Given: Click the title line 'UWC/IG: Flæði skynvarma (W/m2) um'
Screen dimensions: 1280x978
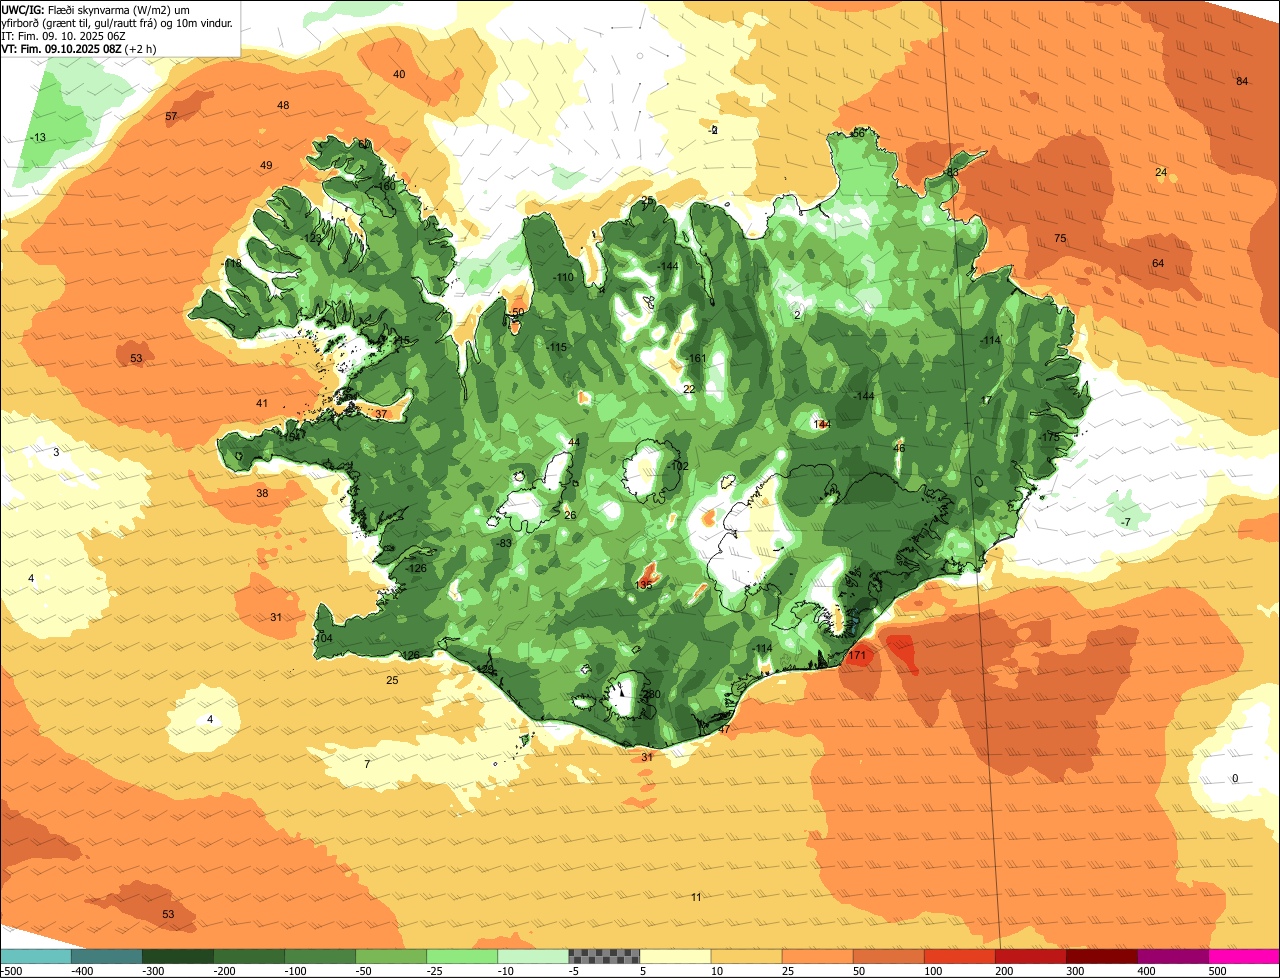Looking at the screenshot, I should pyautogui.click(x=96, y=9).
